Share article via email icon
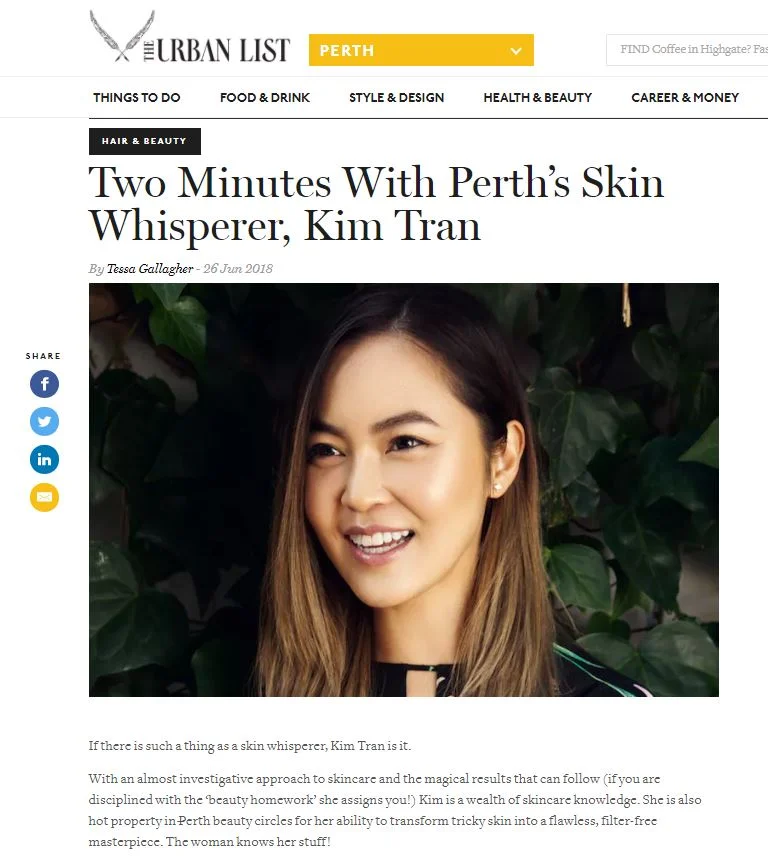 [44, 497]
